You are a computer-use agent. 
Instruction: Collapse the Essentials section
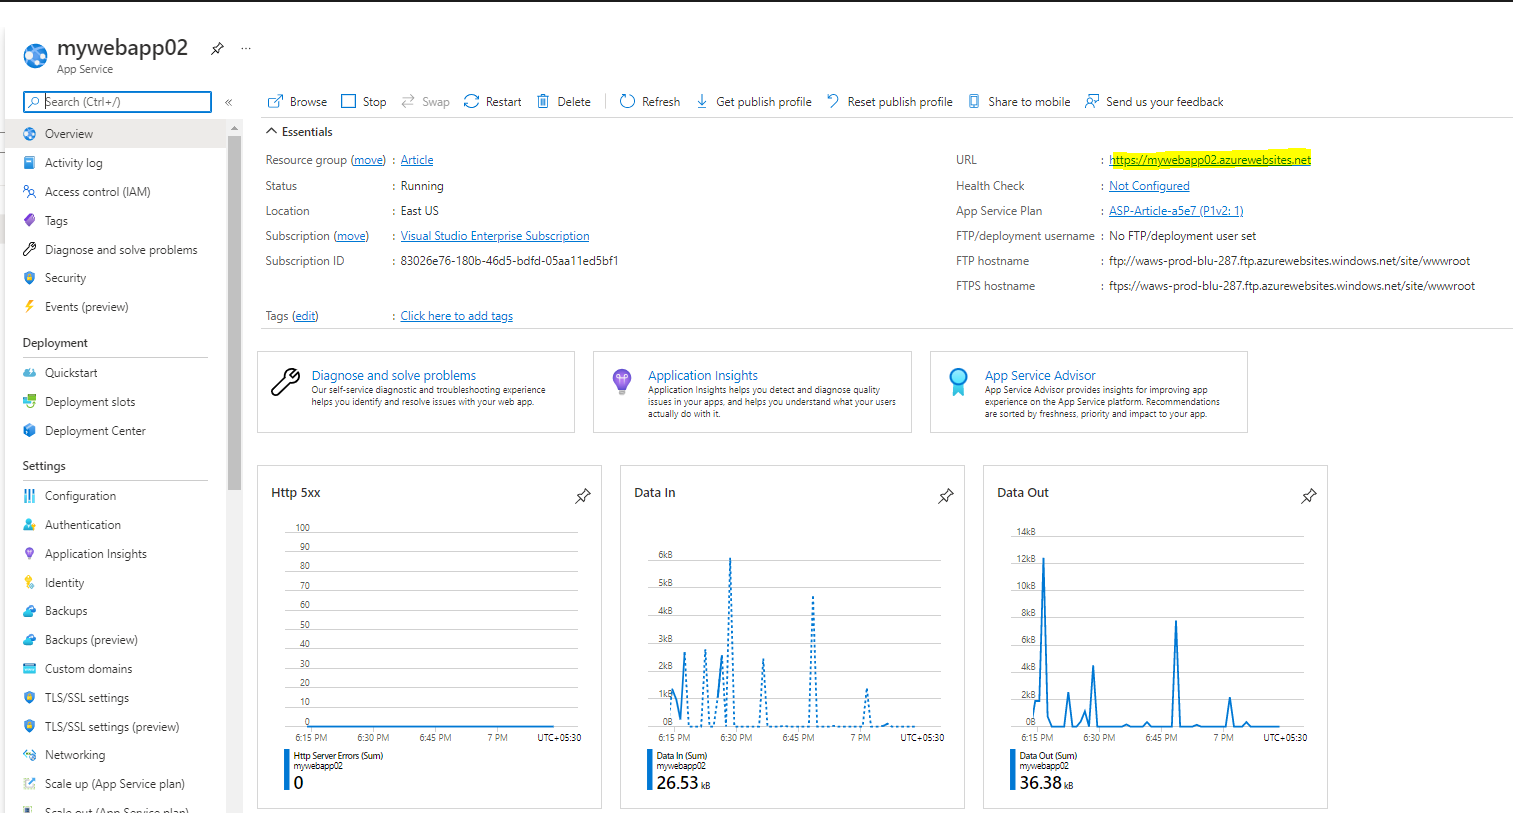(271, 132)
